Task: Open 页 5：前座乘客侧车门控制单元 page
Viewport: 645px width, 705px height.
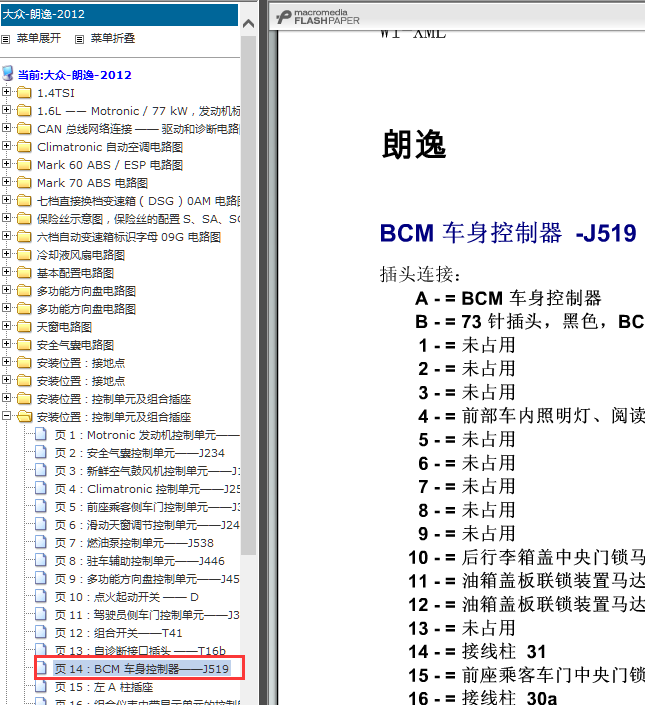Action: click(147, 507)
